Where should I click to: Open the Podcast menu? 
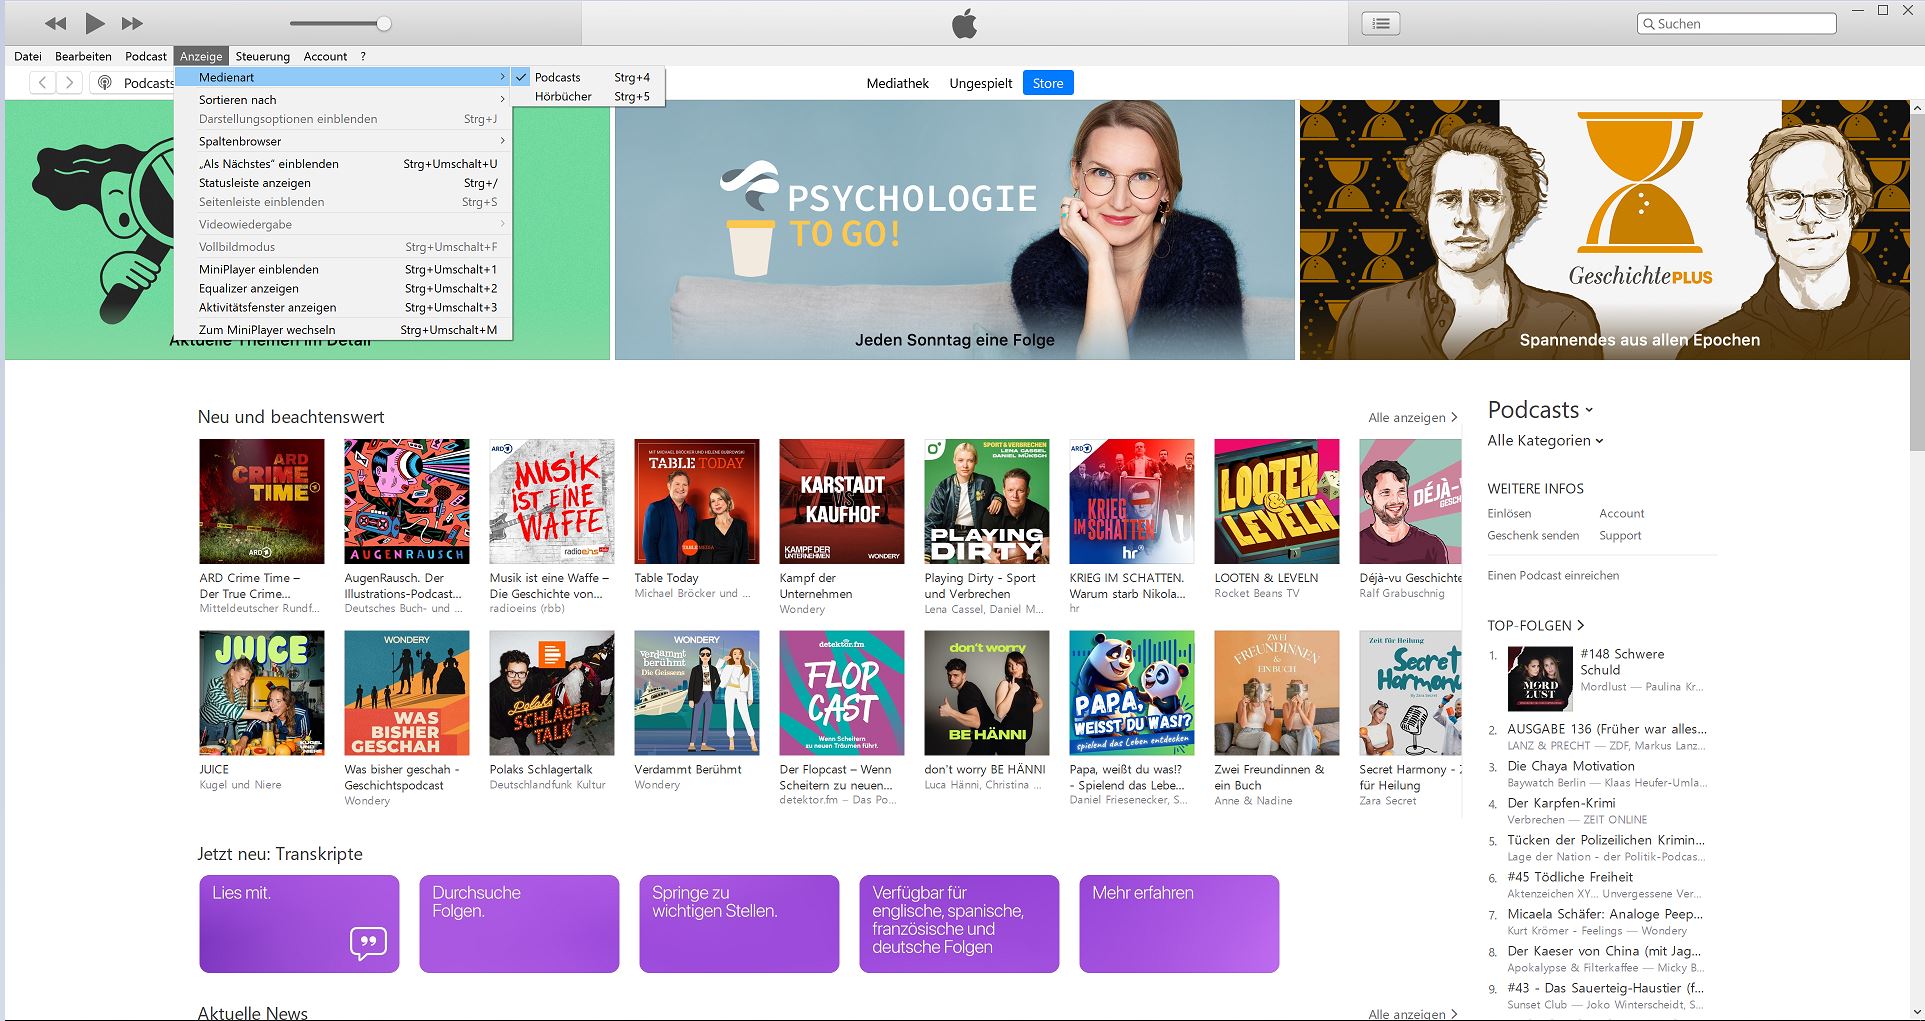point(146,56)
